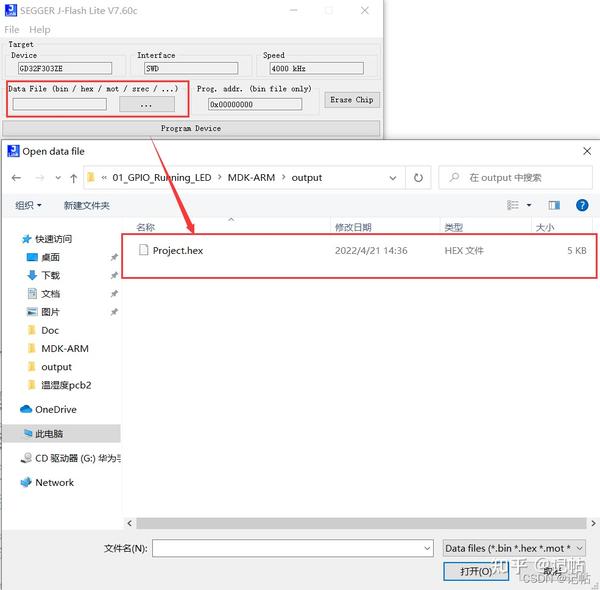Click the blue help question mark icon
The width and height of the screenshot is (600, 590).
point(582,205)
